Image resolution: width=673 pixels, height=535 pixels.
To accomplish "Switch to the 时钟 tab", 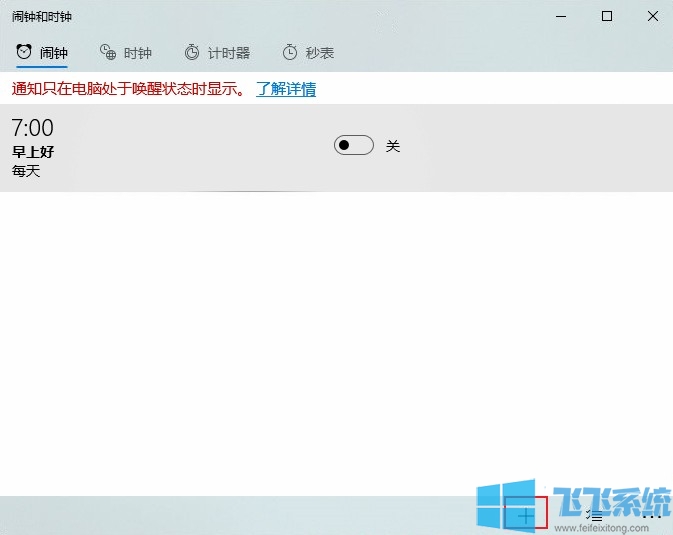I will click(137, 53).
